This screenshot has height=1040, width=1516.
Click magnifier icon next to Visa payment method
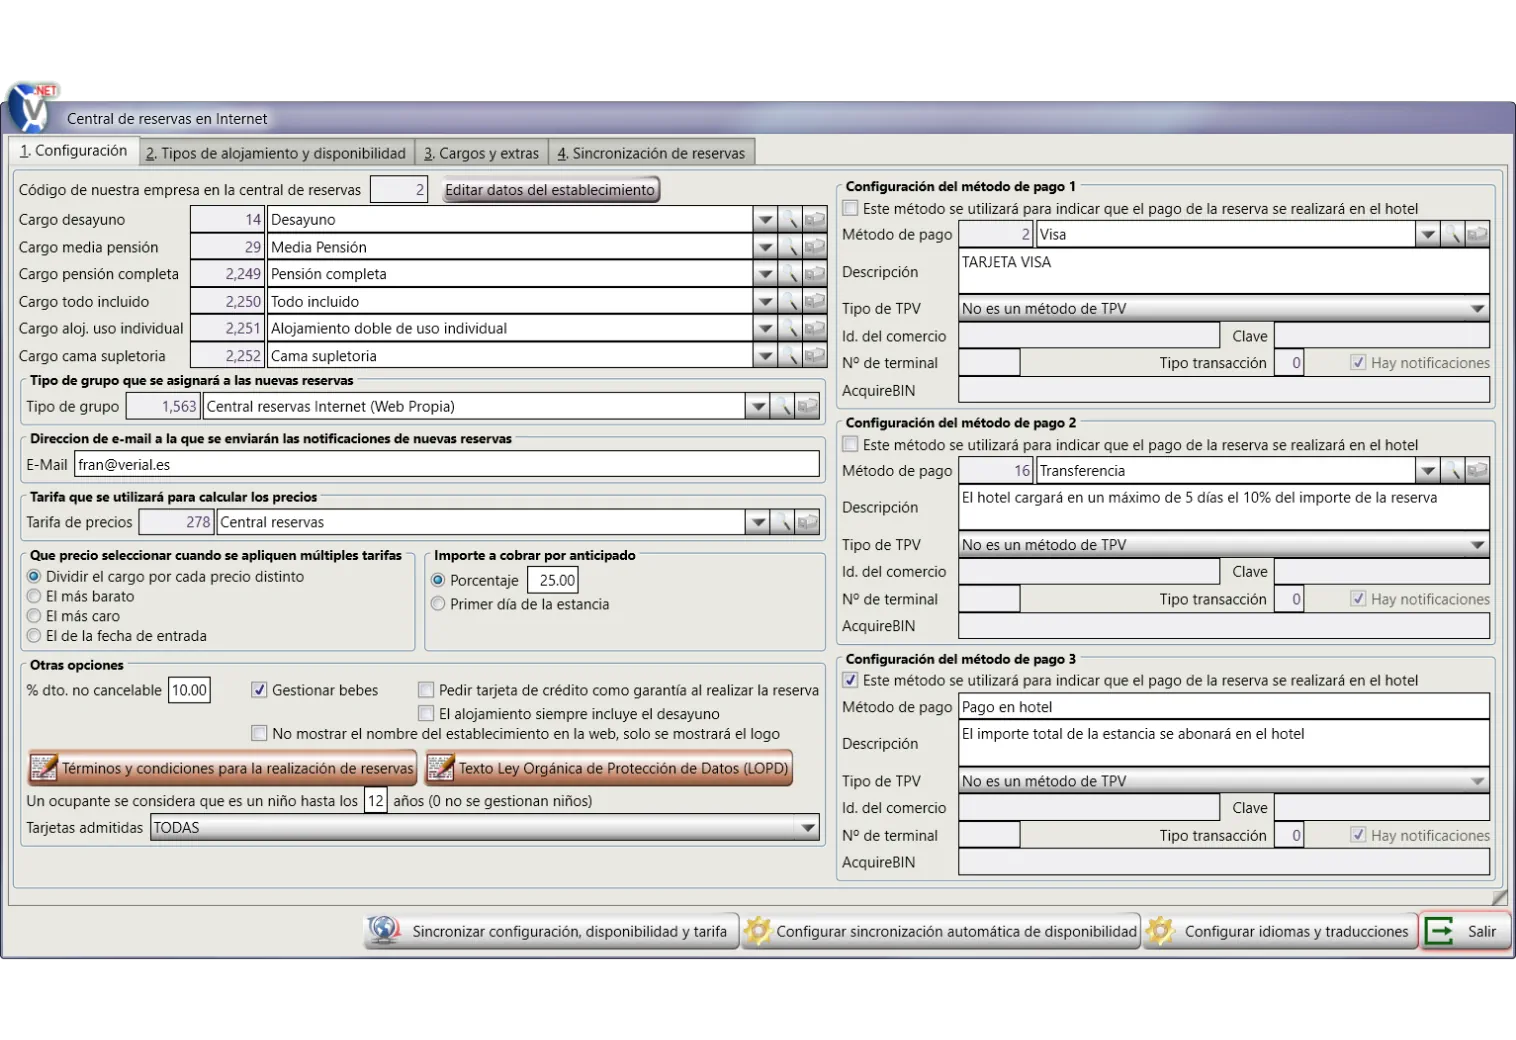click(x=1452, y=235)
